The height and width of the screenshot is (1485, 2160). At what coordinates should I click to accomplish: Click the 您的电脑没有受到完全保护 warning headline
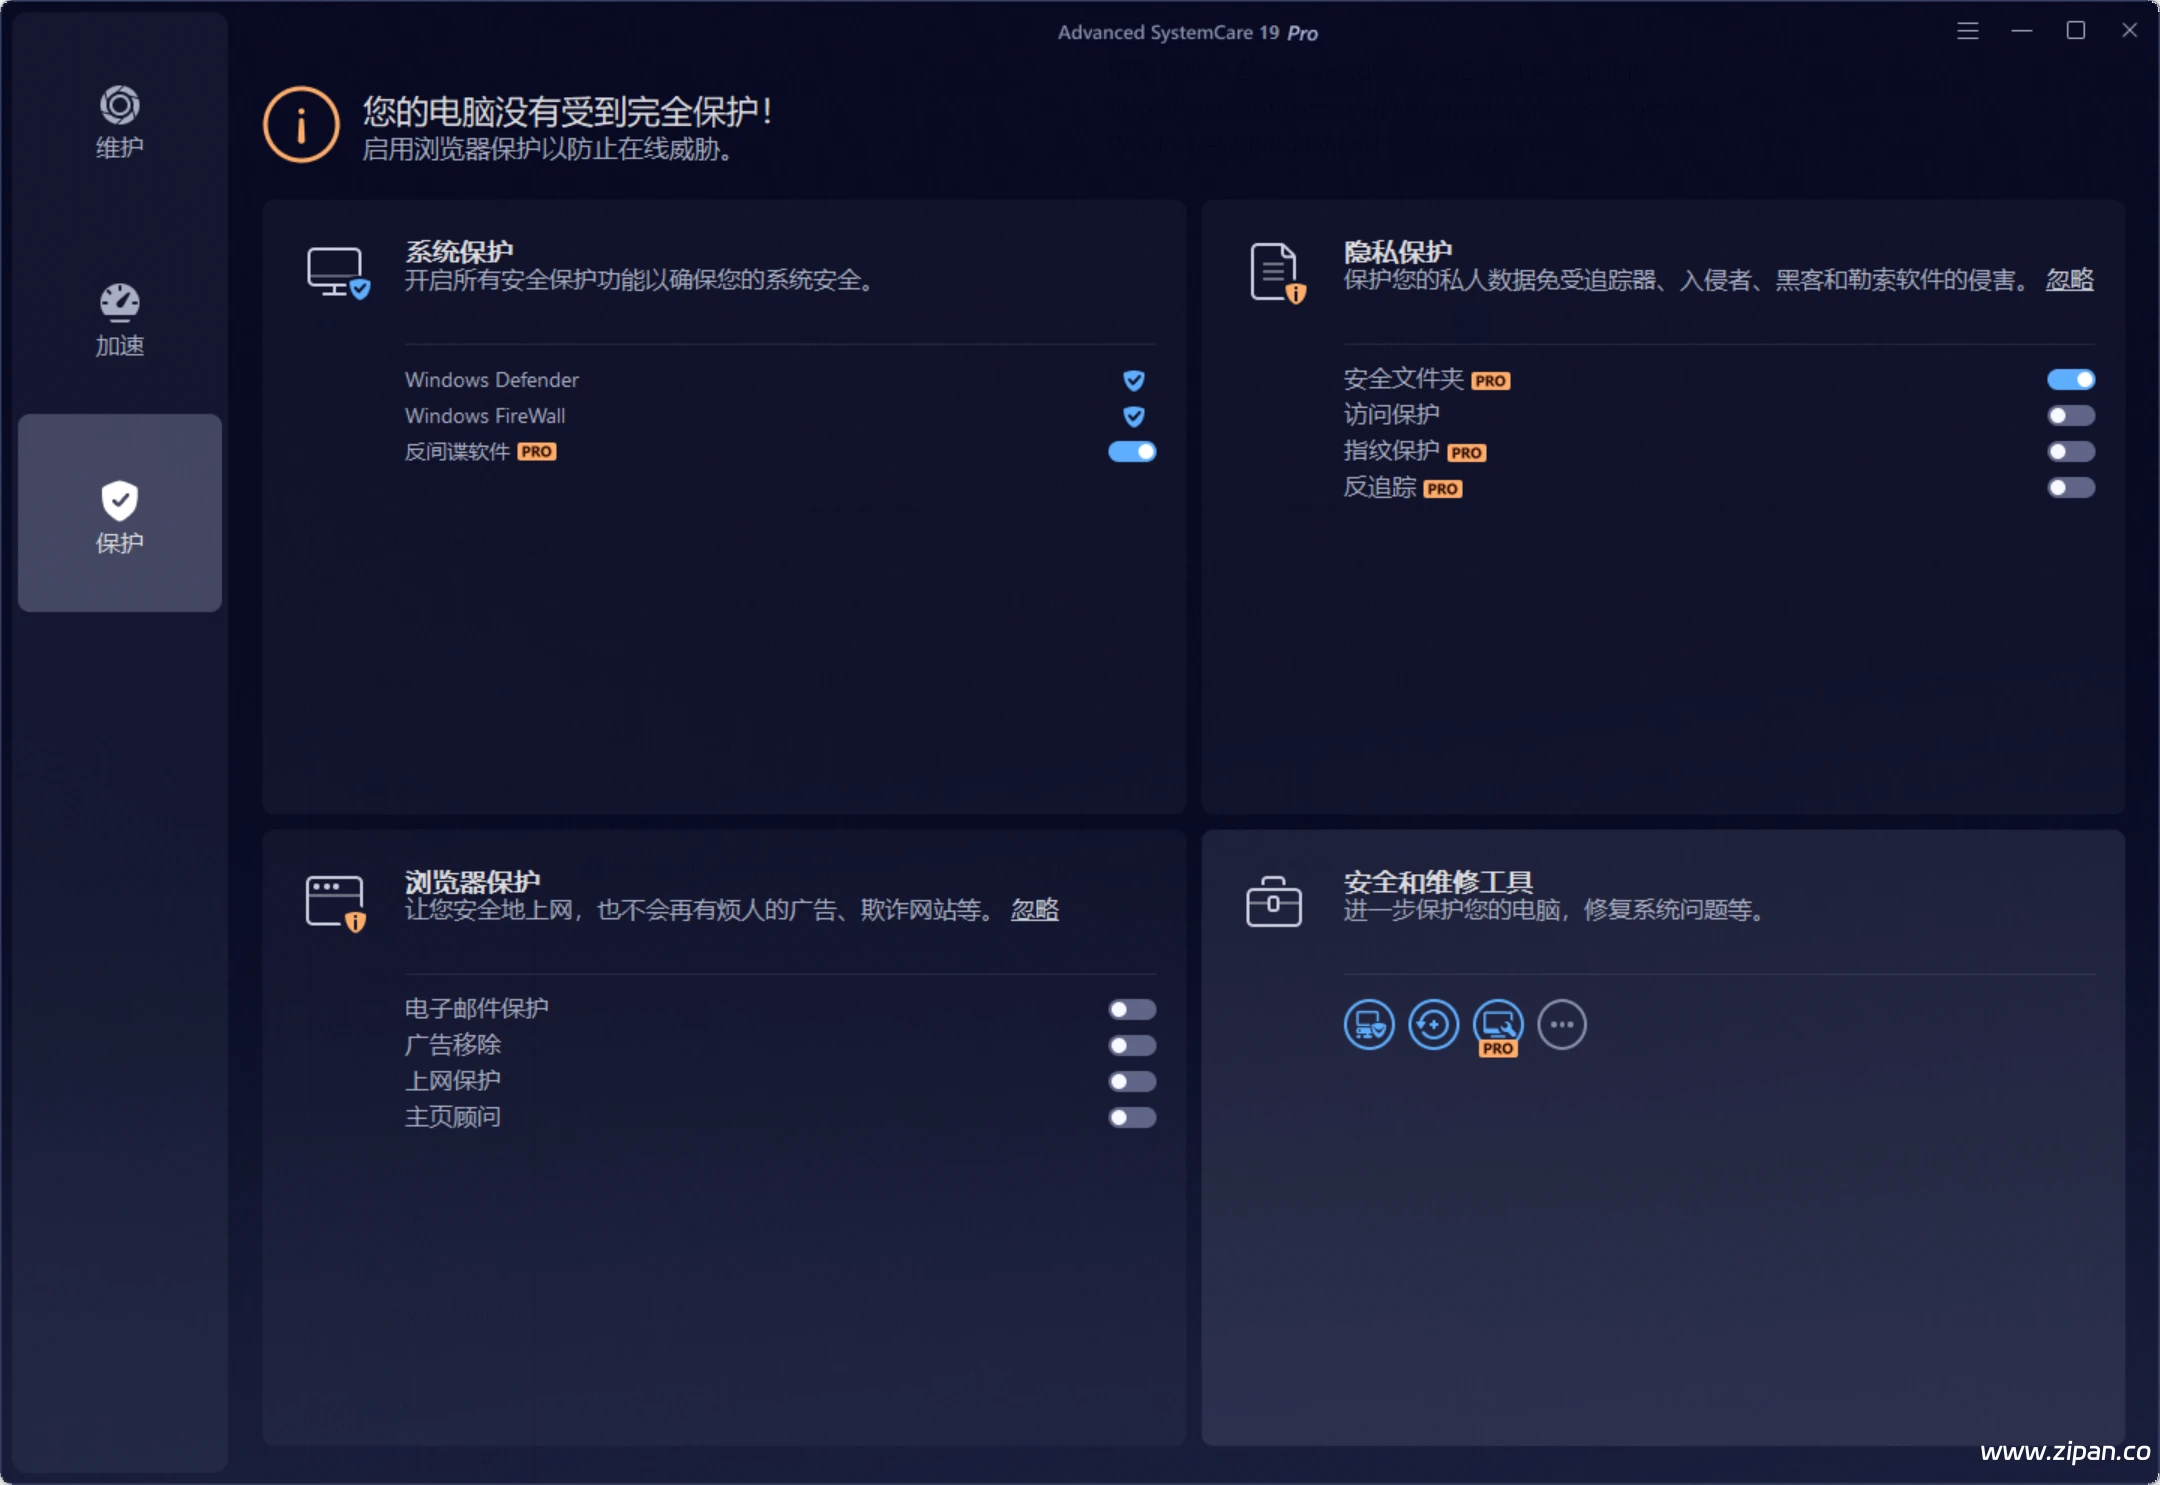(x=567, y=111)
